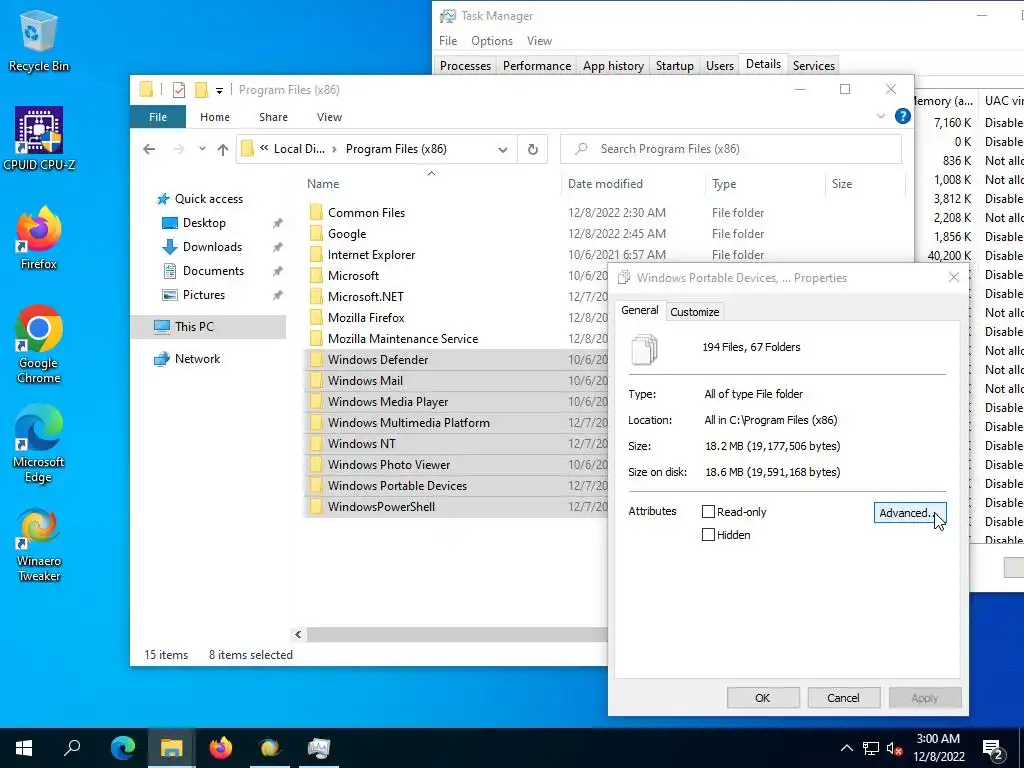The width and height of the screenshot is (1024, 768).
Task: Sort files by Date modified column
Action: click(x=632, y=184)
